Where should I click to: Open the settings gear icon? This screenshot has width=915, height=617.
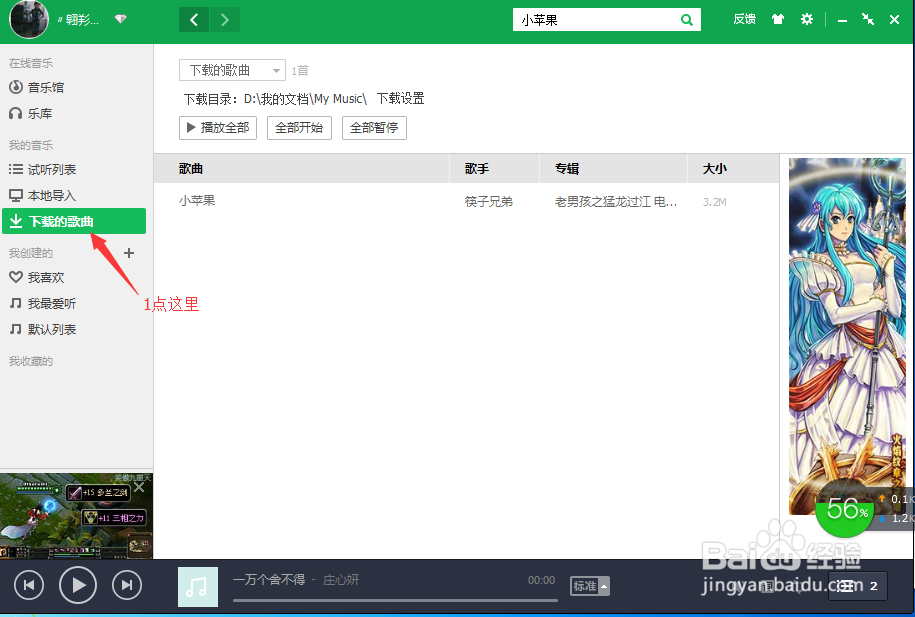tap(807, 18)
